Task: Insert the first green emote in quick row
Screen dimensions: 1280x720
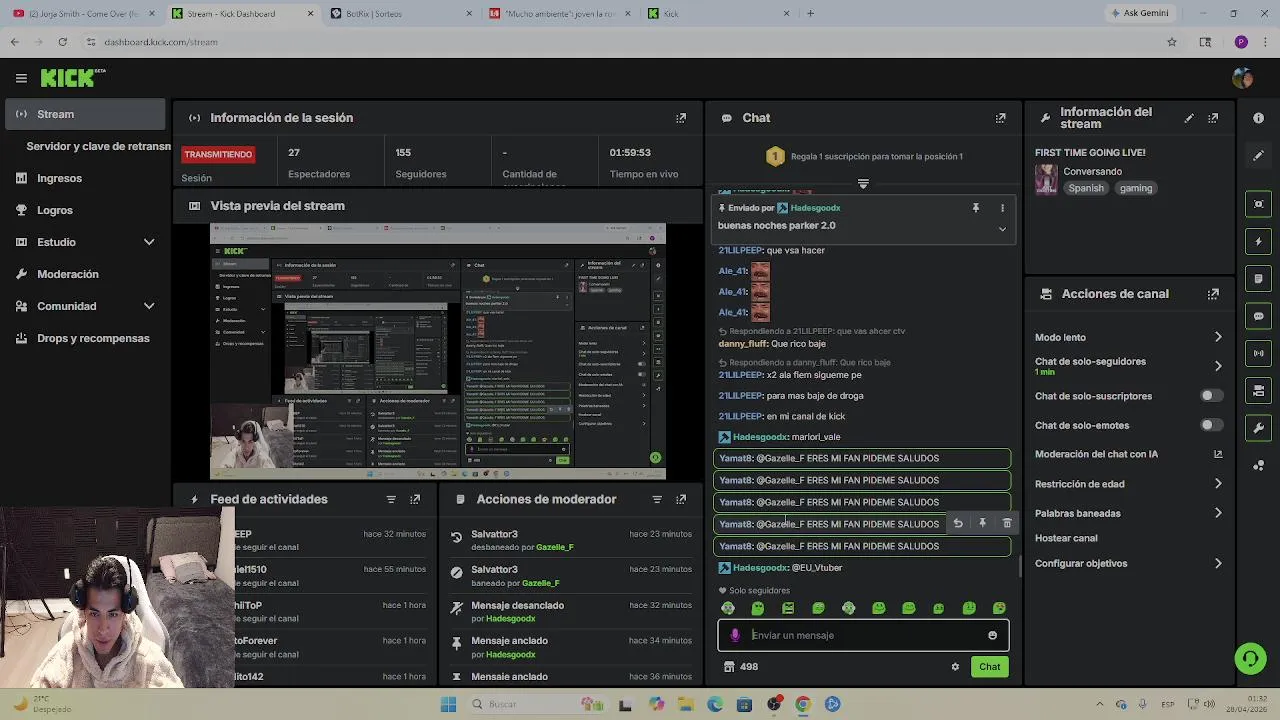Action: [x=728, y=608]
